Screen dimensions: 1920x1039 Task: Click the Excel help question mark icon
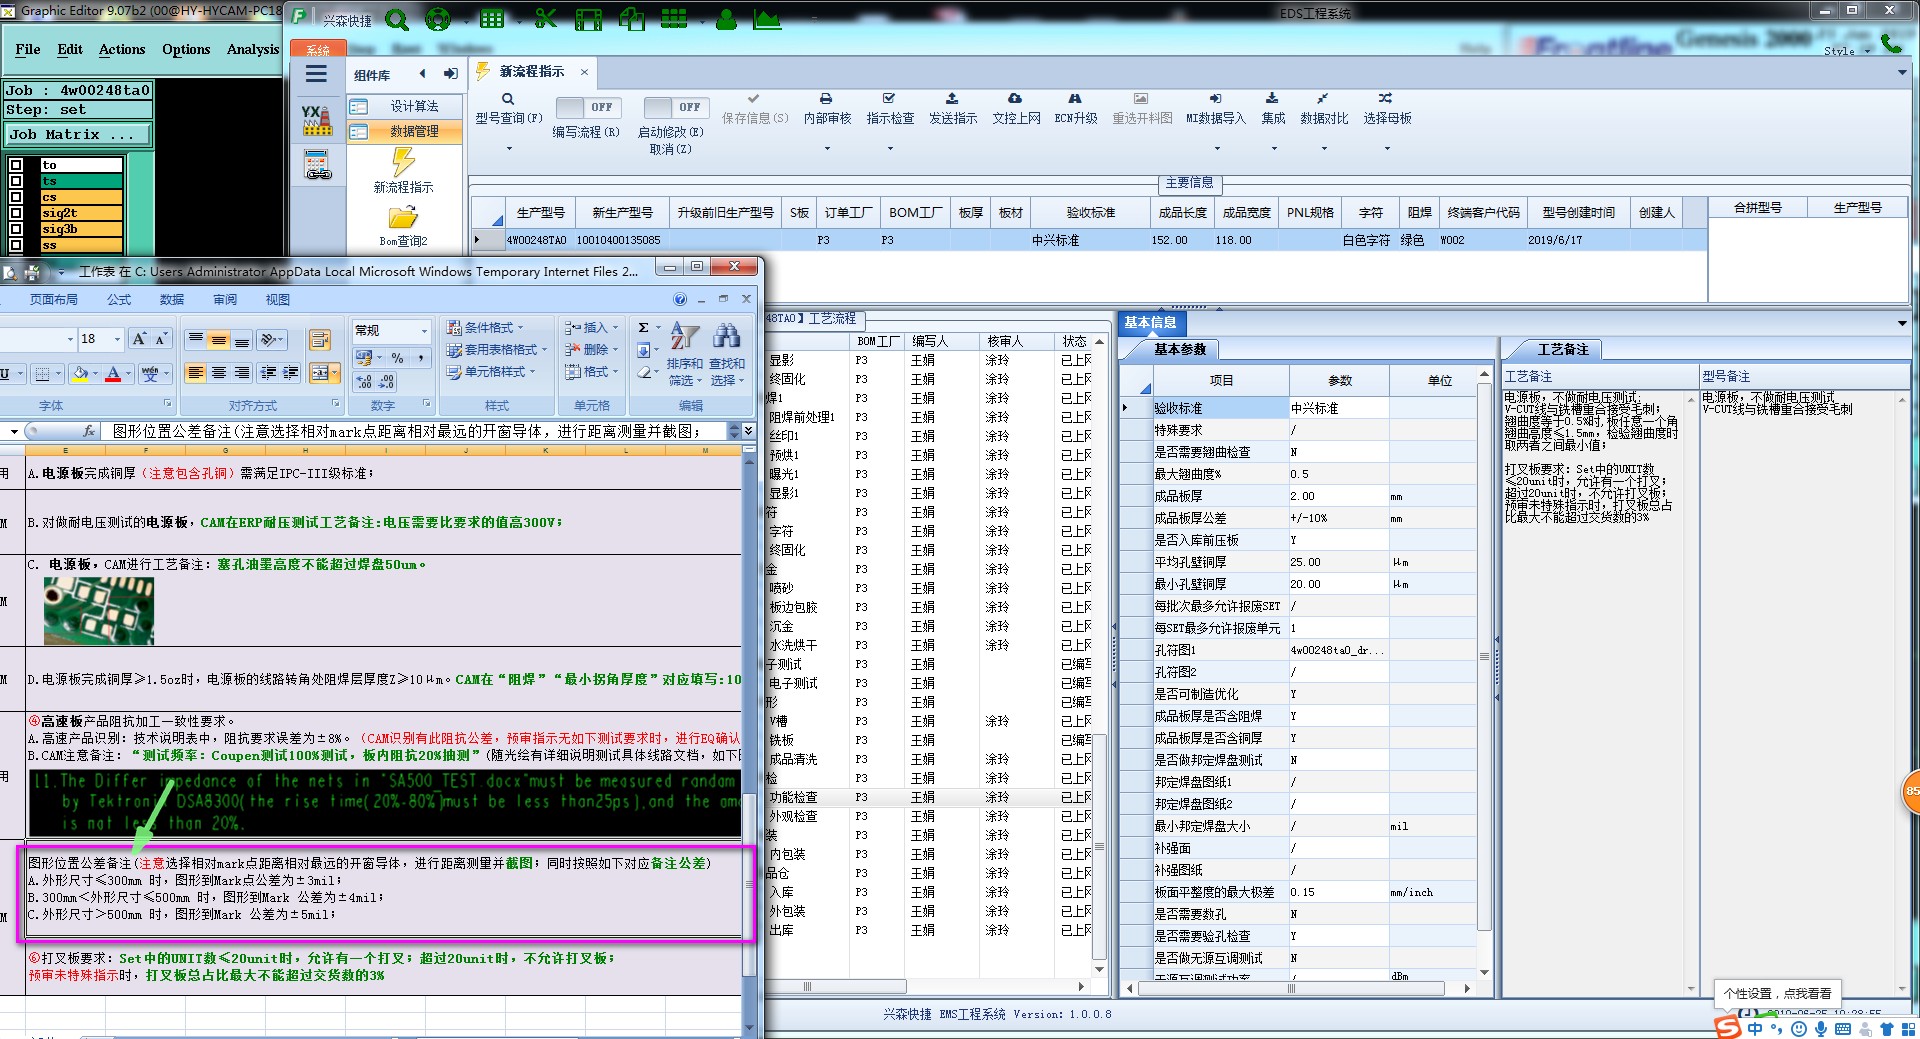(680, 299)
